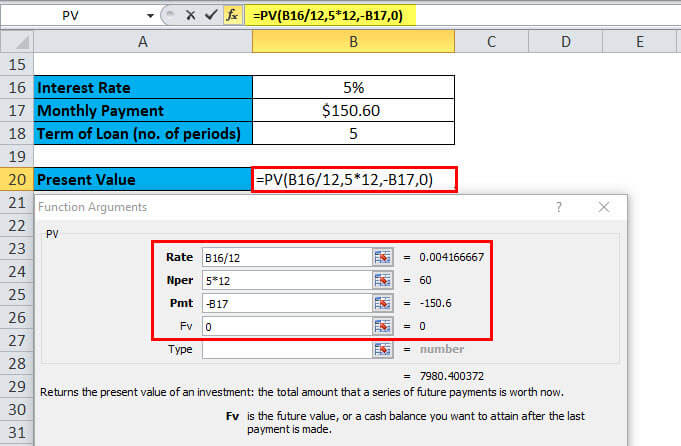Click collapse-dialog icon beside Pmt field

point(383,304)
